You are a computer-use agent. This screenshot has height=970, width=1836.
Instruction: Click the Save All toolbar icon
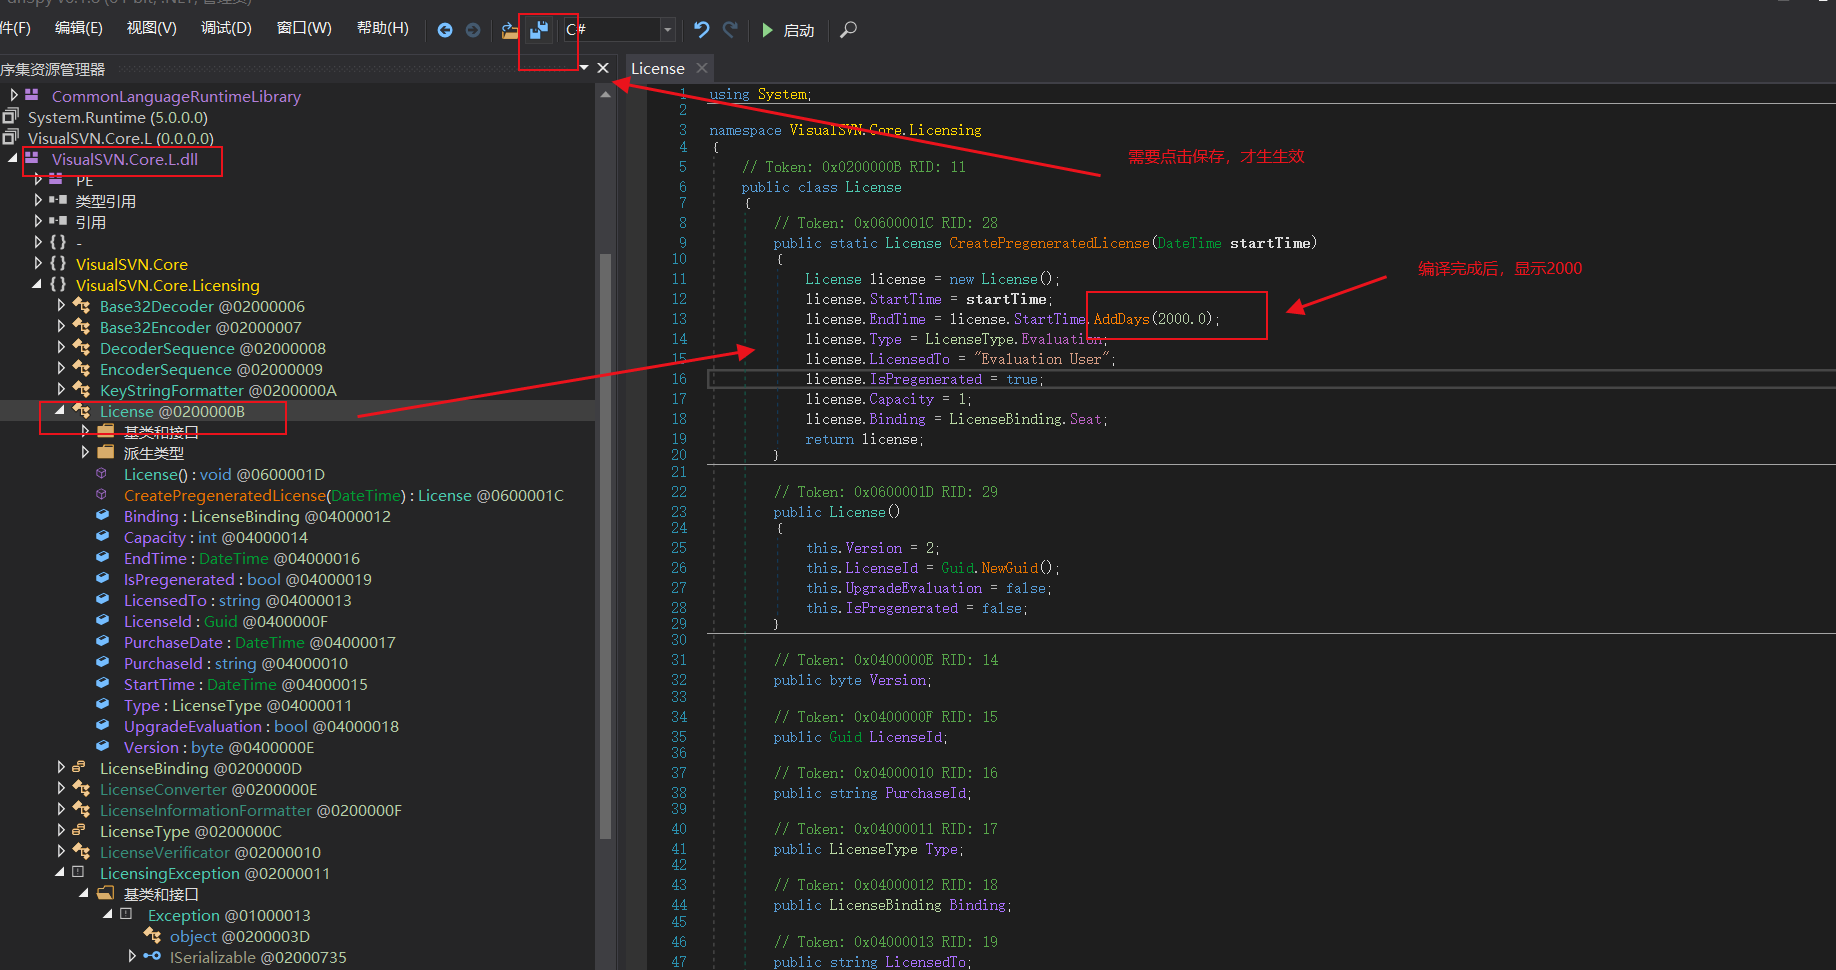point(539,30)
